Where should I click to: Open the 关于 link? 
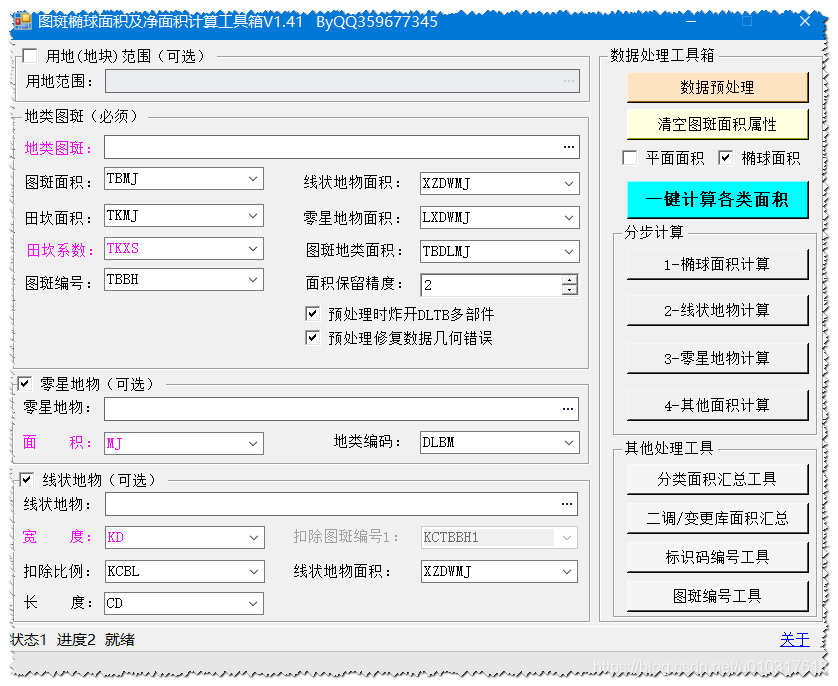[795, 640]
